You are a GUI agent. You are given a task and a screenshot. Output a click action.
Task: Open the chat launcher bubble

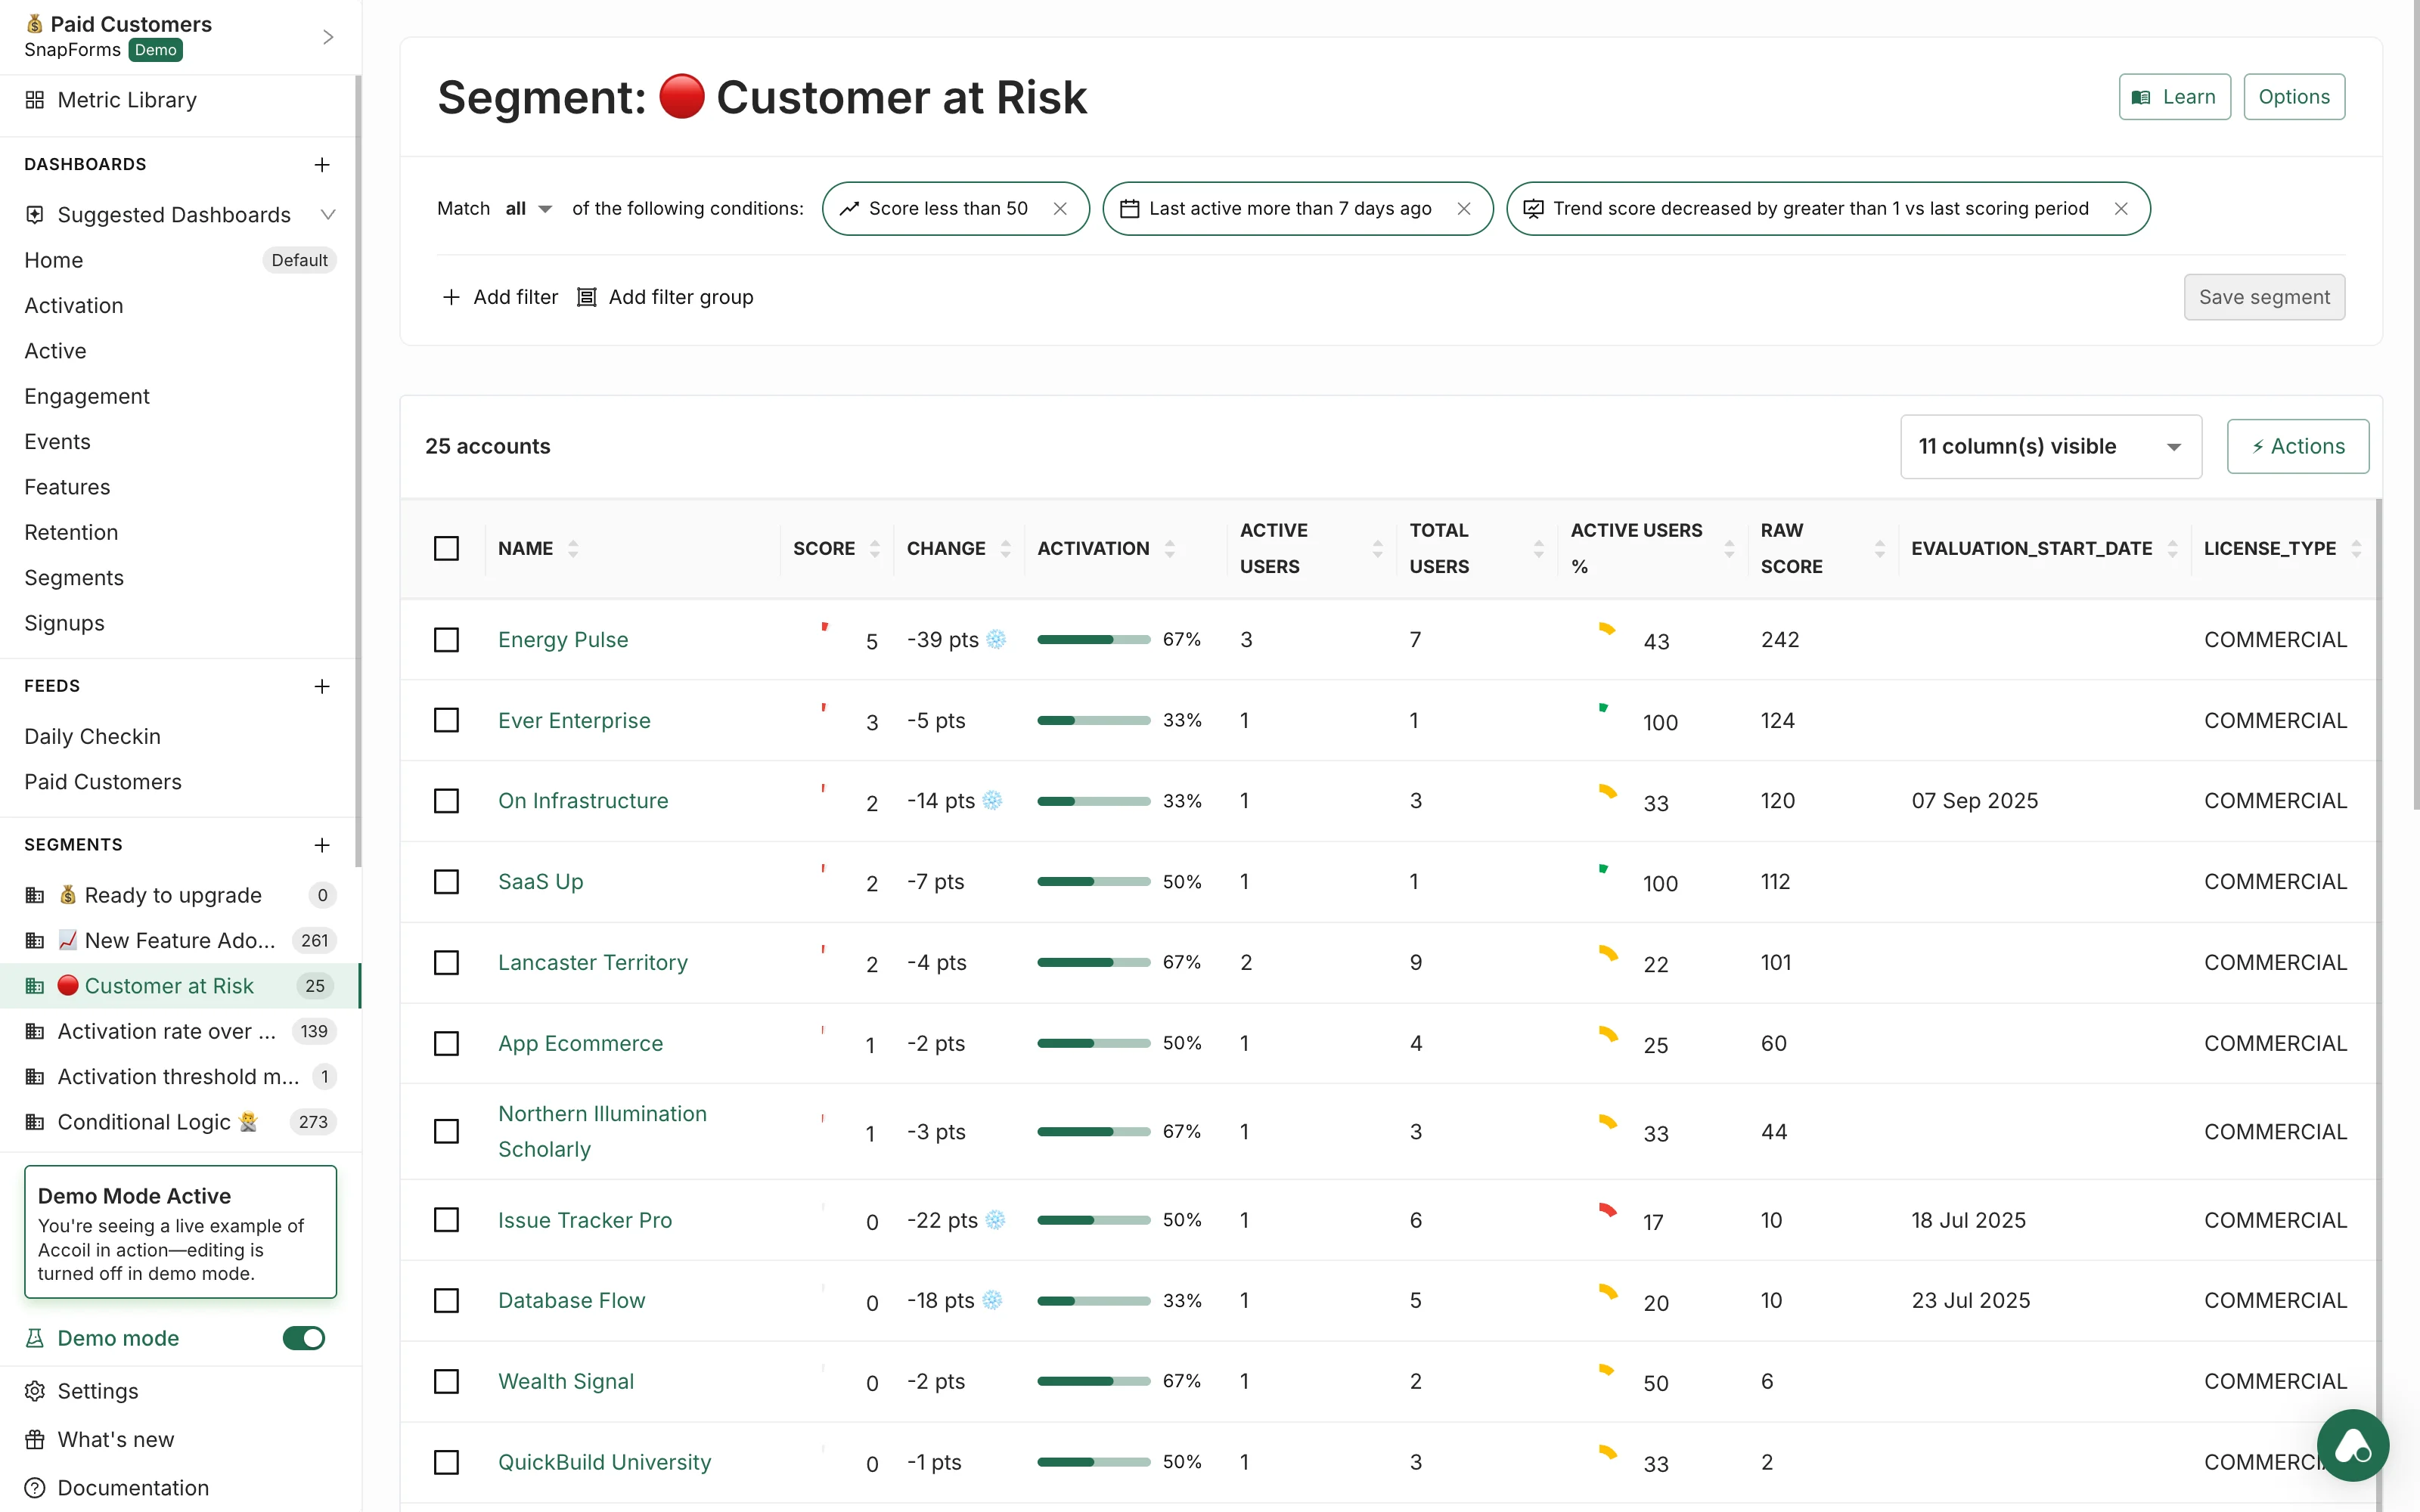[2353, 1445]
